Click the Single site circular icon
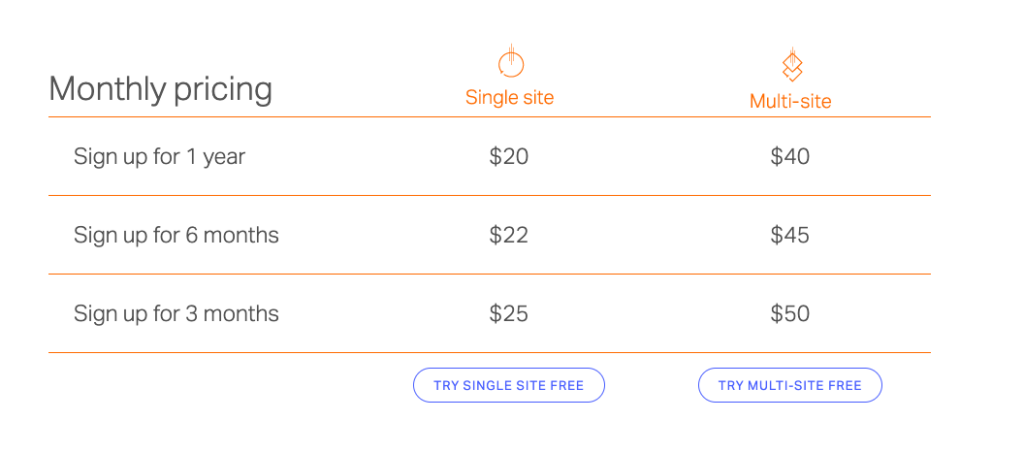Screen dimensions: 1024x453 click(x=511, y=62)
